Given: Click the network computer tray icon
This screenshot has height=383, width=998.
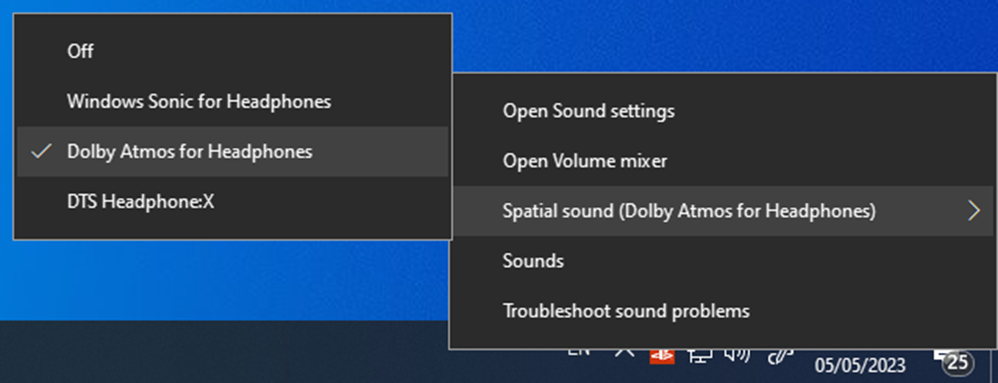Looking at the screenshot, I should (x=700, y=356).
